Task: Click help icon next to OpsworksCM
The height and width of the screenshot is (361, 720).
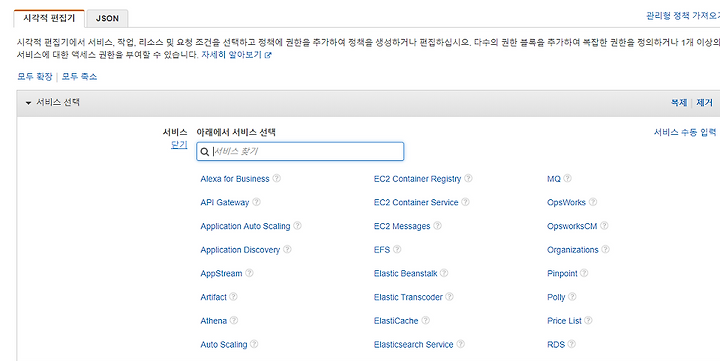Action: pos(604,226)
